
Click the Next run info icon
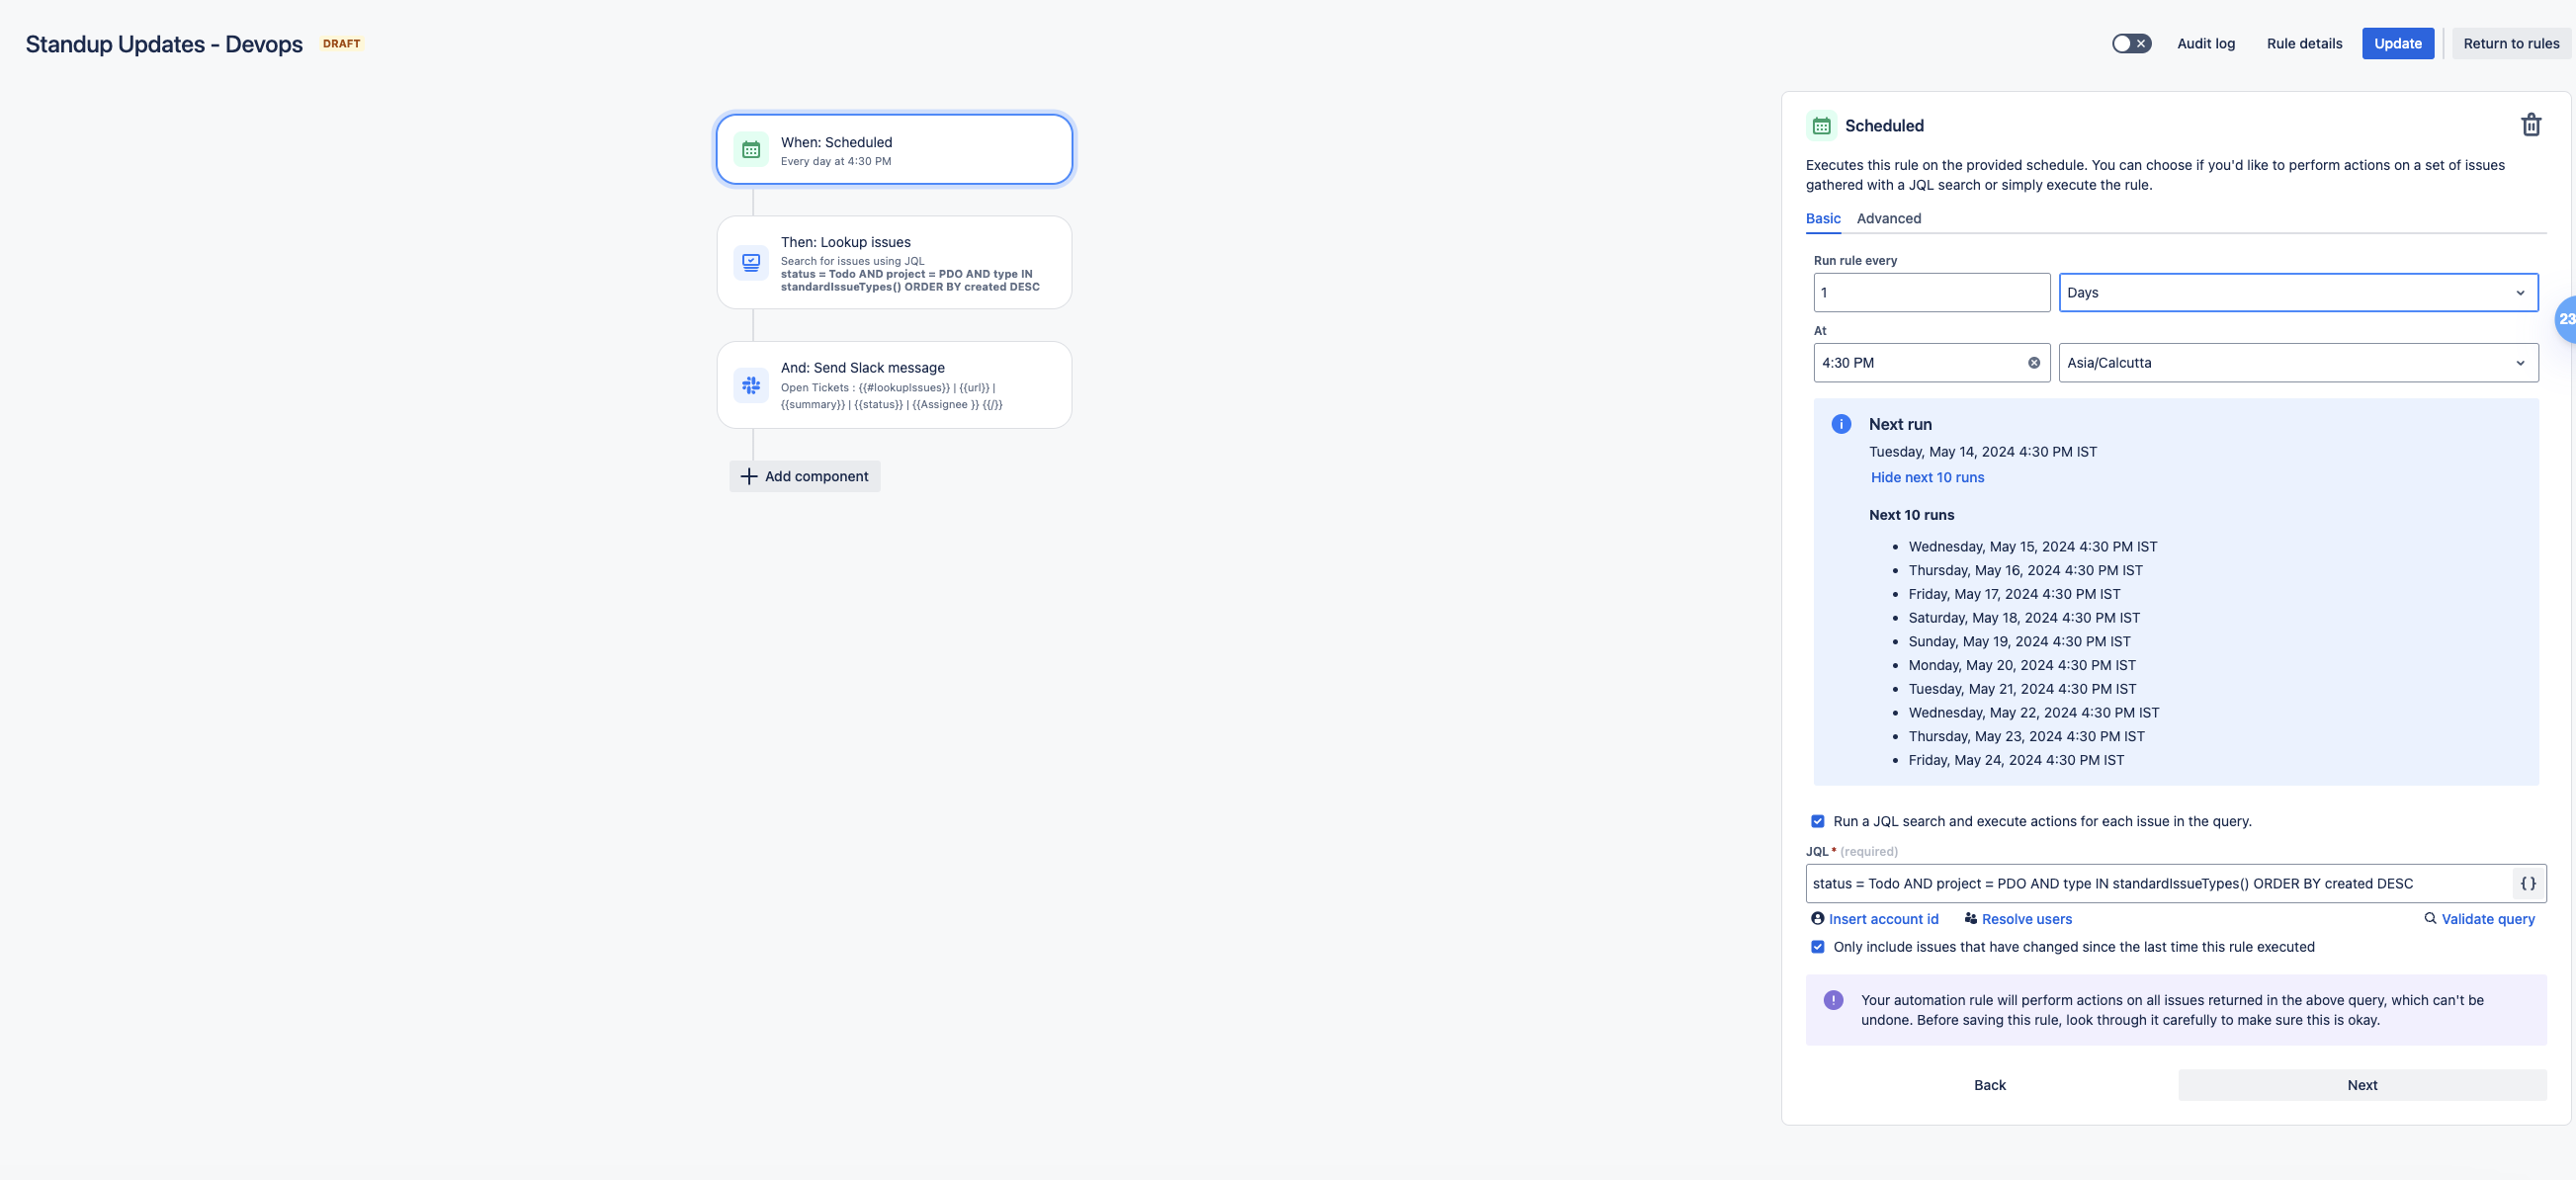pos(1840,423)
